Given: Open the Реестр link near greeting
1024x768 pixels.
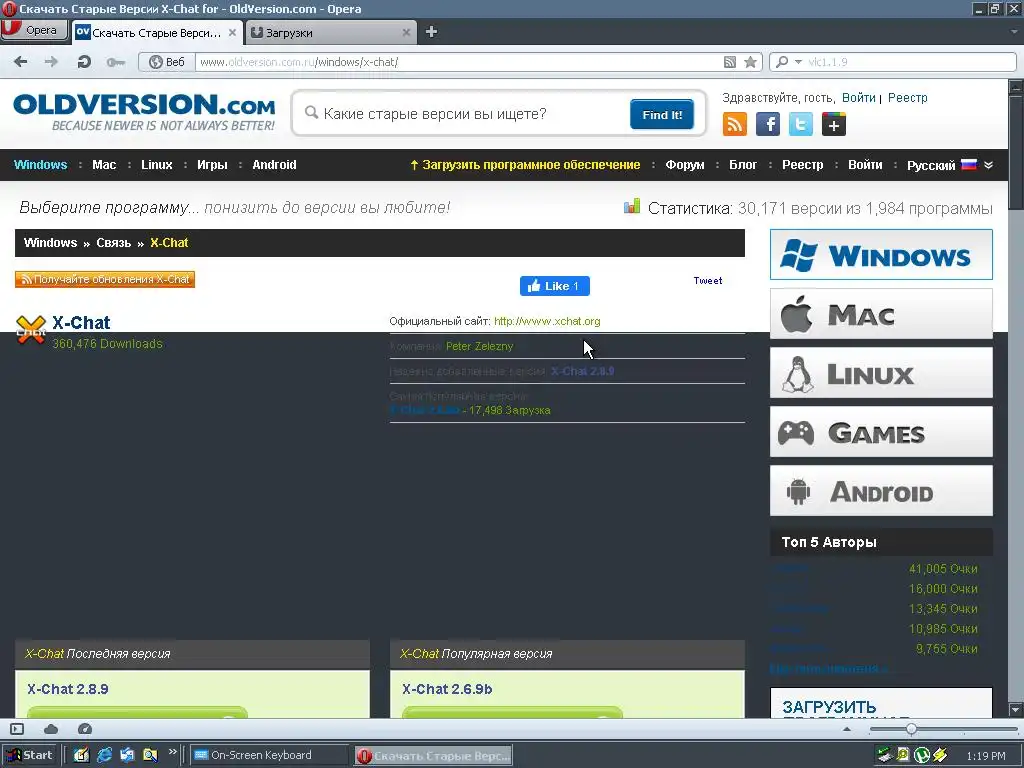Looking at the screenshot, I should 907,98.
